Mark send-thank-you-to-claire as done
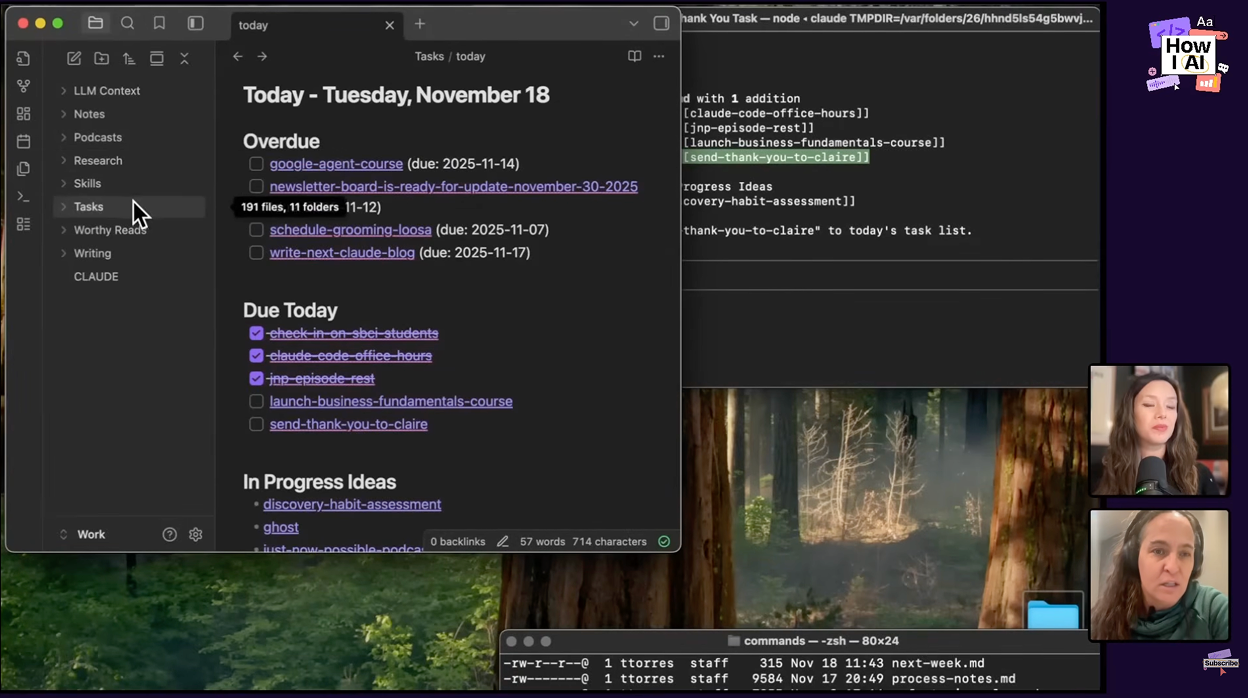Viewport: 1248px width, 698px height. point(257,424)
